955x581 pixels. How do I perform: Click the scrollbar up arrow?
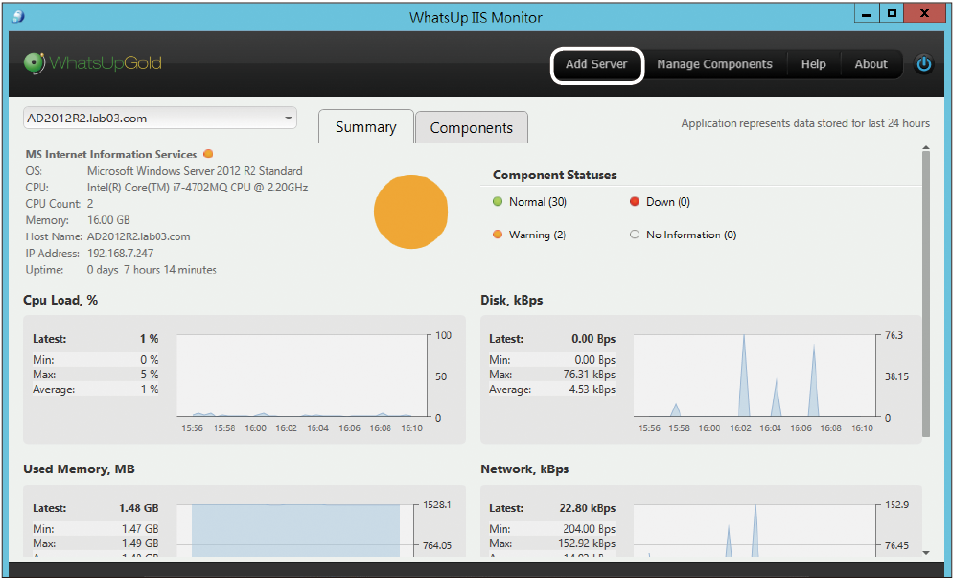tap(926, 147)
